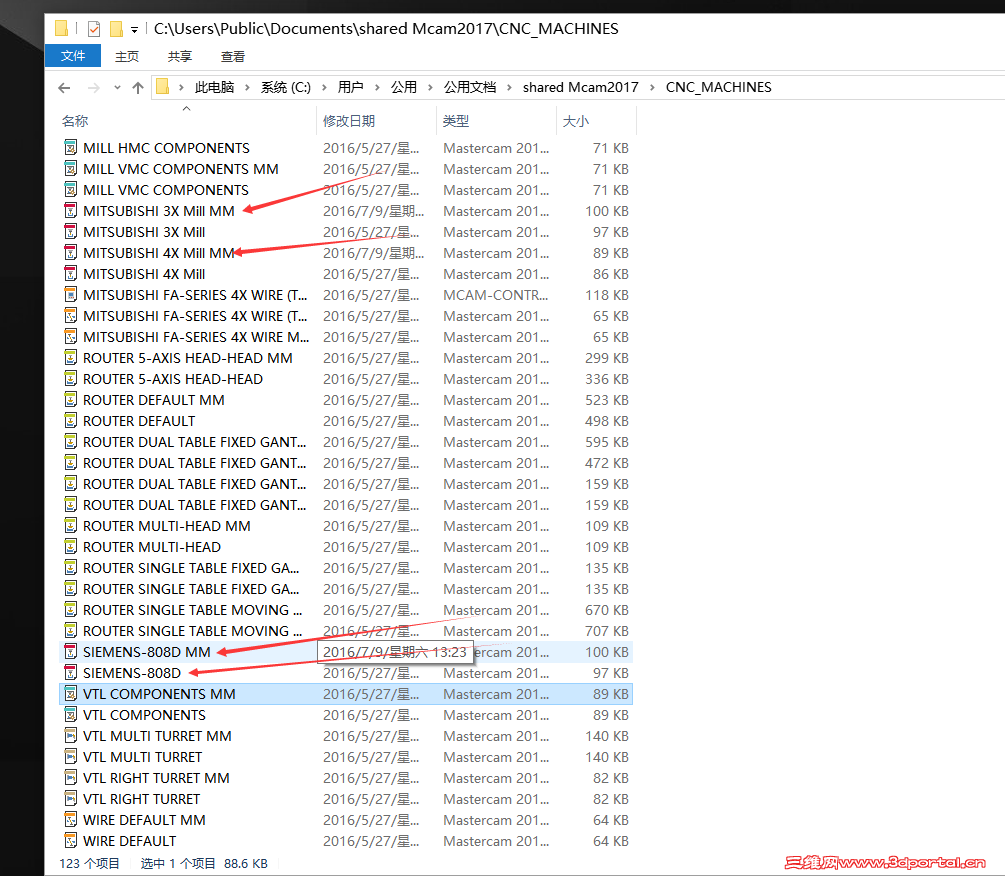The image size is (1005, 876).
Task: Expand chevron after 系统 (C:) in address bar
Action: pos(324,88)
